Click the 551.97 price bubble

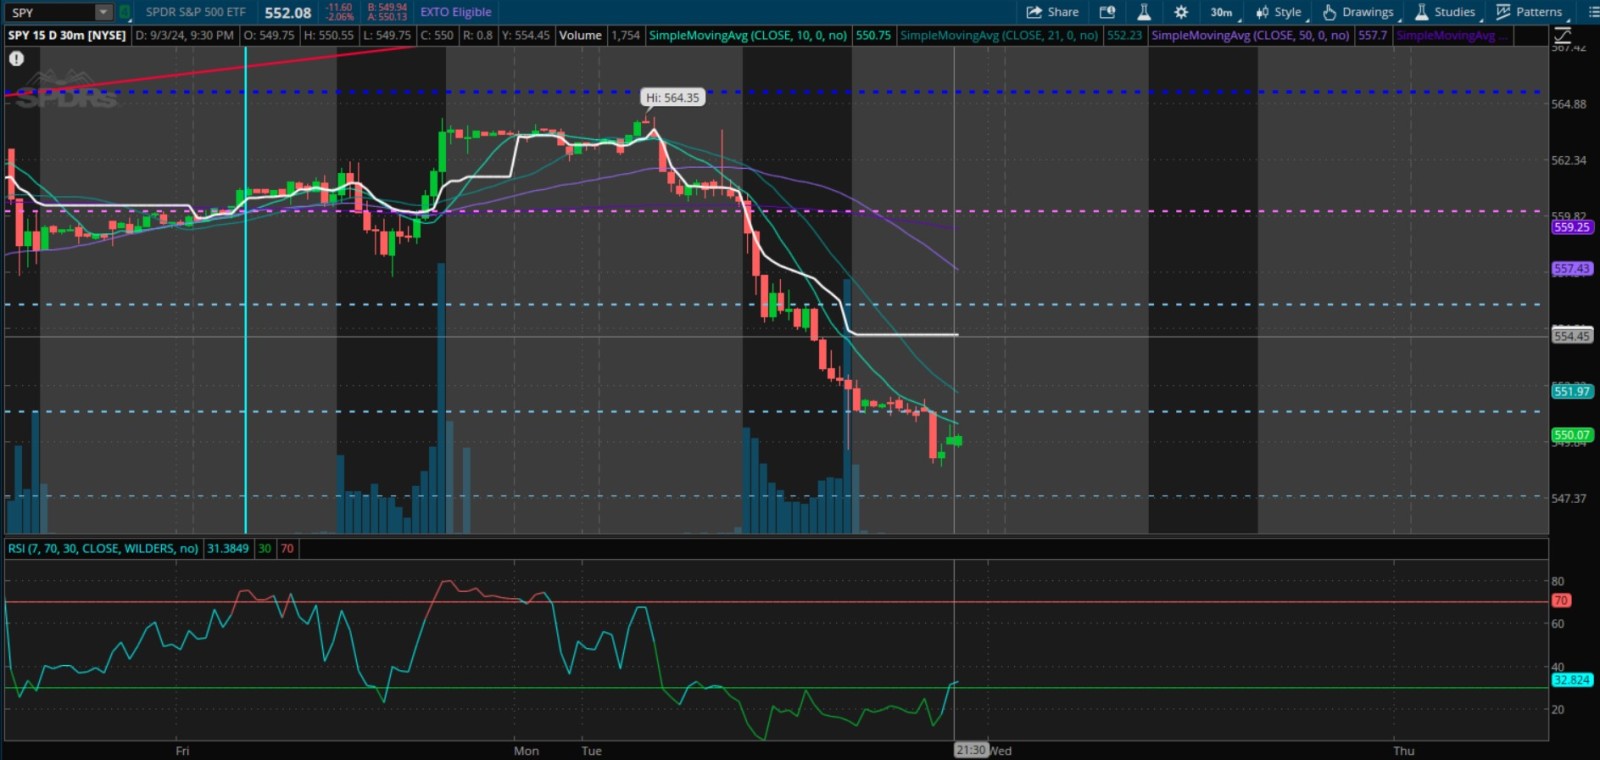tap(1572, 391)
